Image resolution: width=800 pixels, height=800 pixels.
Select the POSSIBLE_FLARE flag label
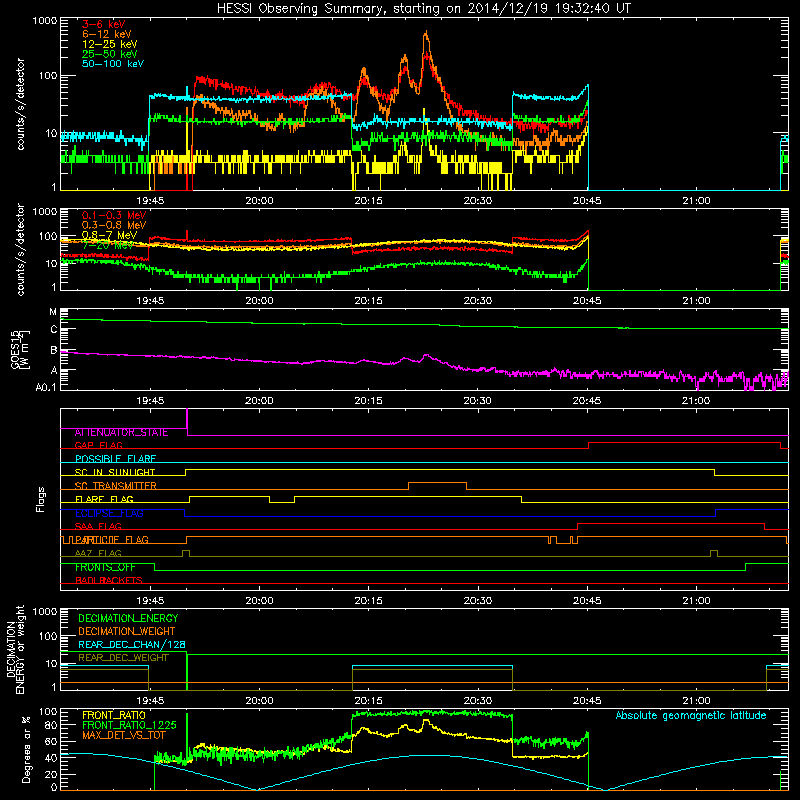pos(115,459)
